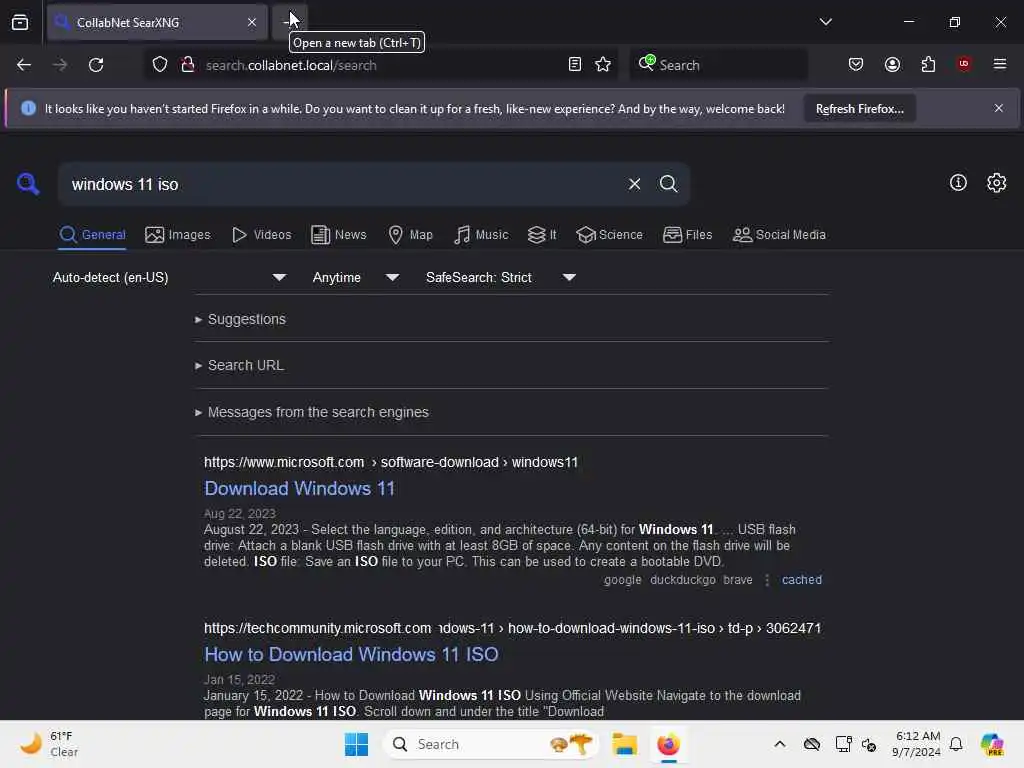Viewport: 1024px width, 768px height.
Task: Open the notifications bell icon
Action: click(x=956, y=744)
